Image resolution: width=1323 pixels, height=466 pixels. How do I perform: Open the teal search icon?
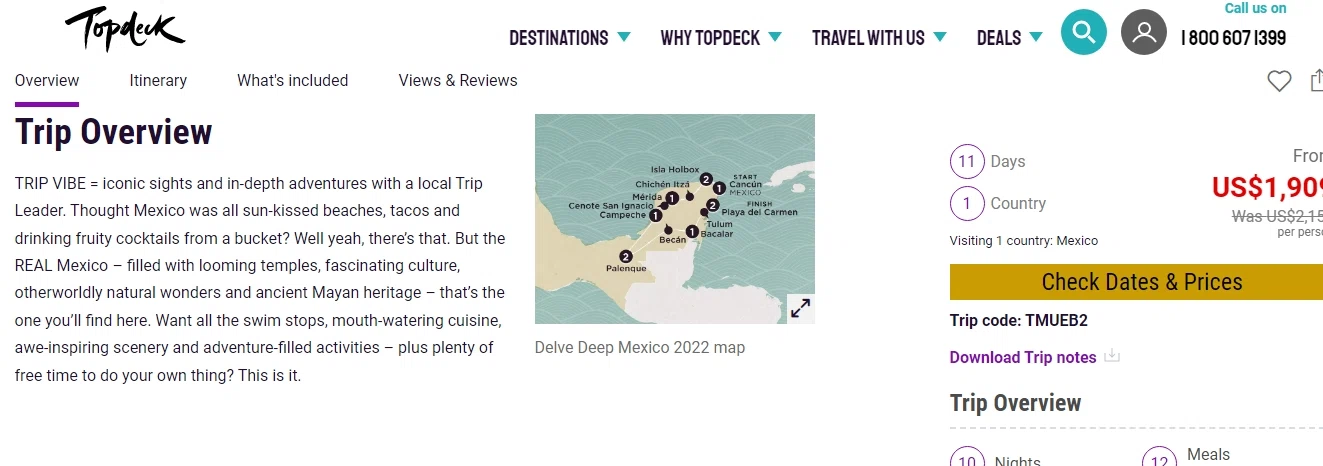(x=1084, y=33)
